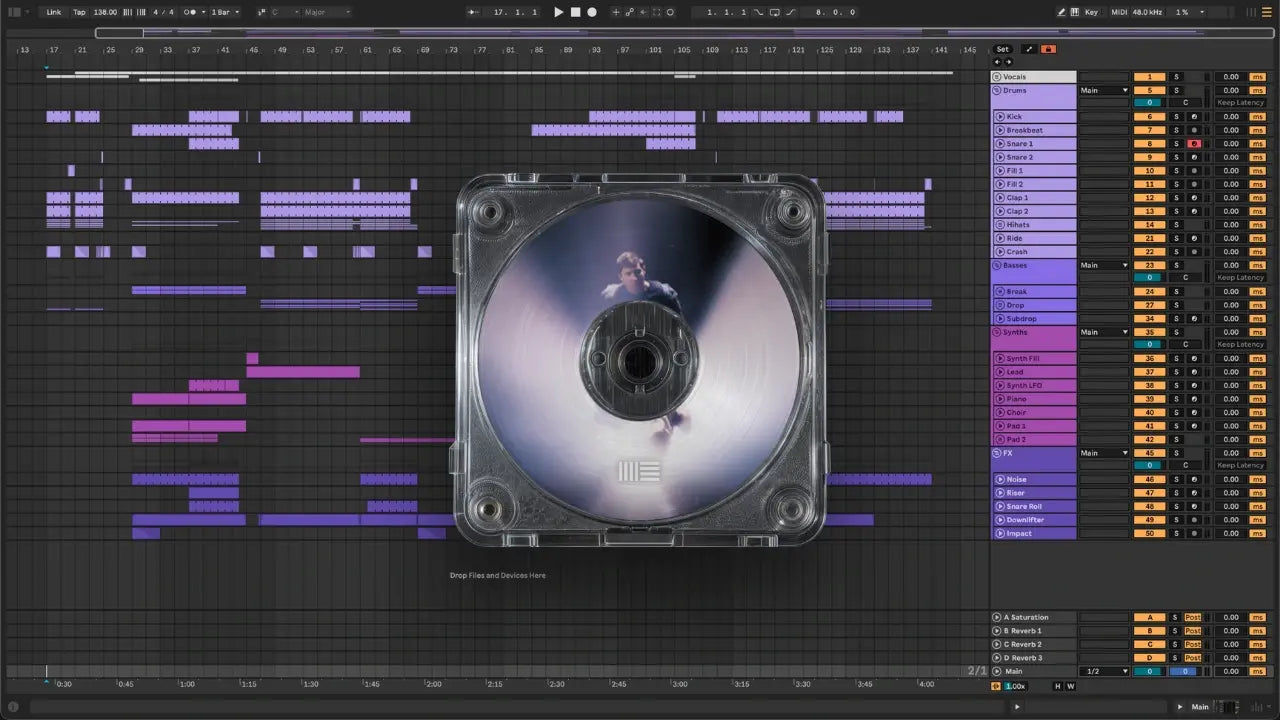The width and height of the screenshot is (1280, 720).
Task: Open the Drums group output Main dropdown
Action: click(x=1104, y=90)
